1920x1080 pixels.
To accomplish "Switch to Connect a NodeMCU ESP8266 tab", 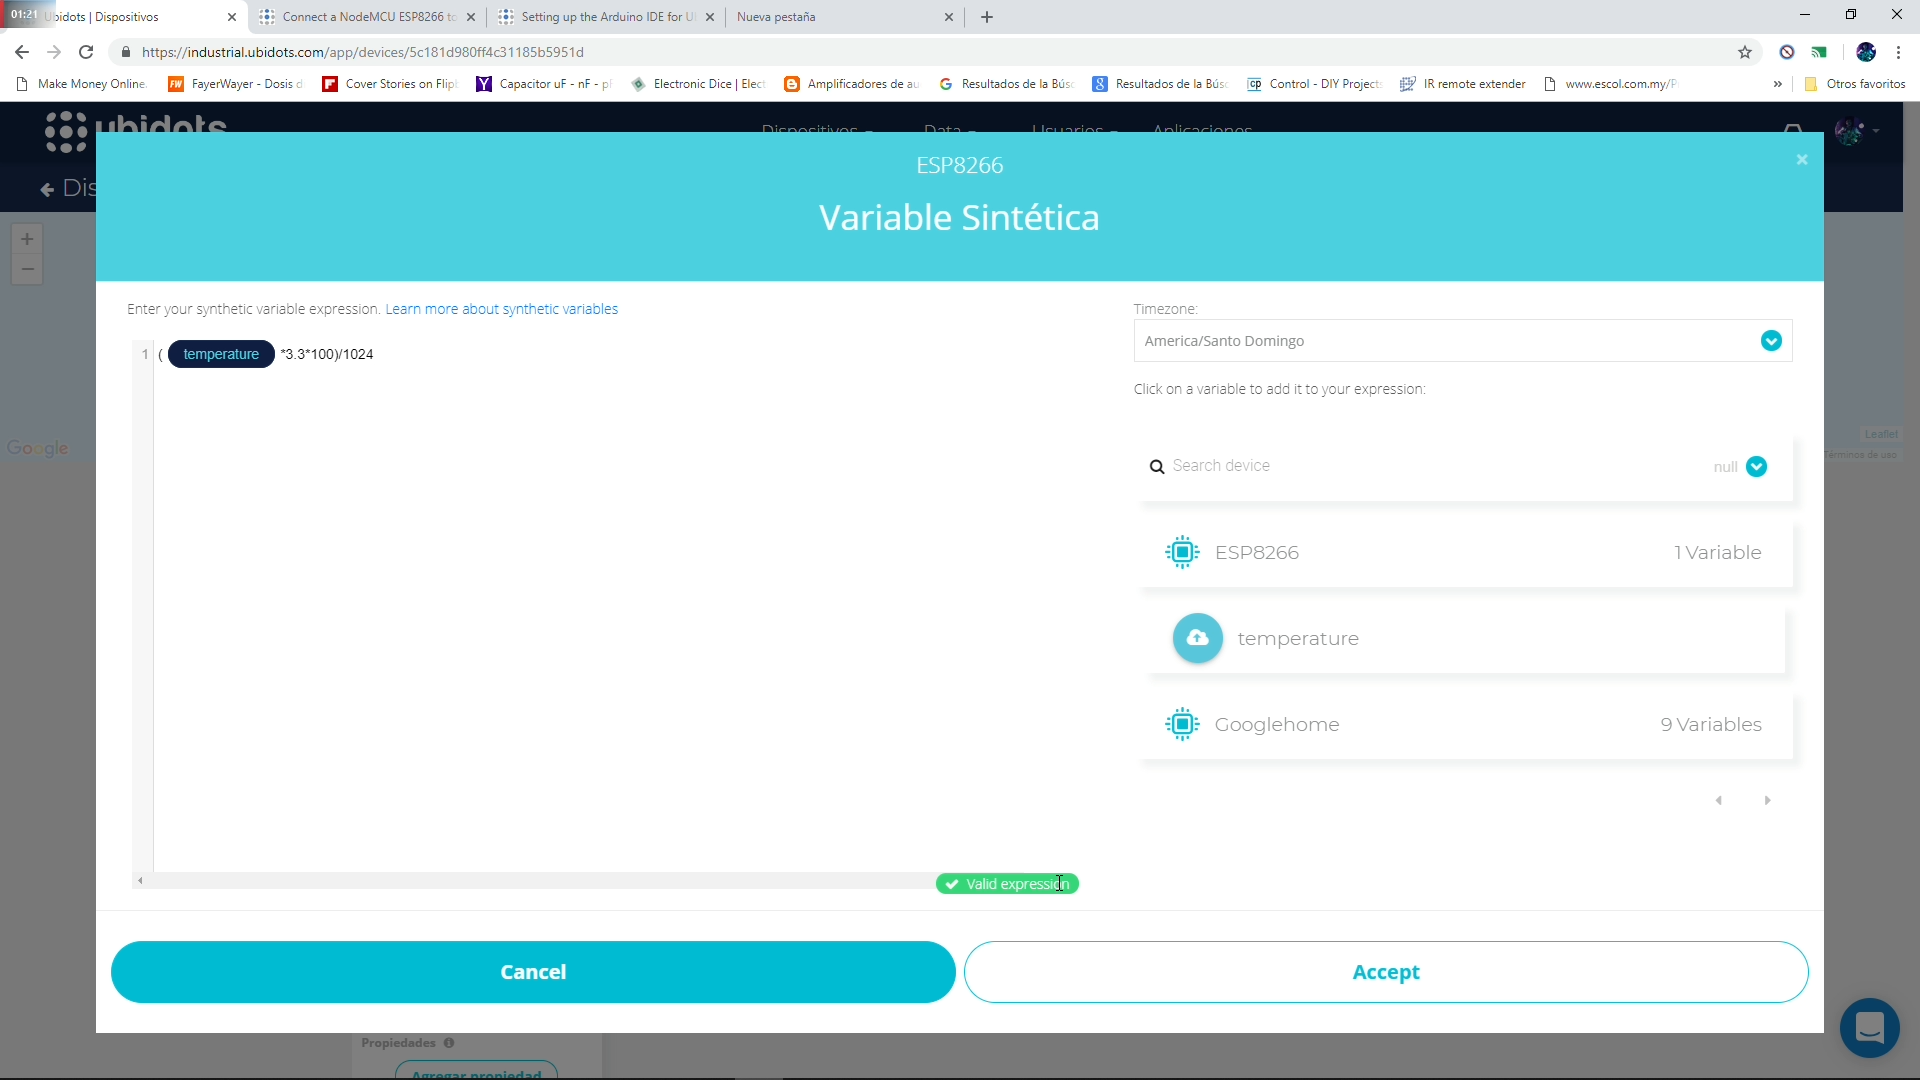I will click(x=366, y=17).
